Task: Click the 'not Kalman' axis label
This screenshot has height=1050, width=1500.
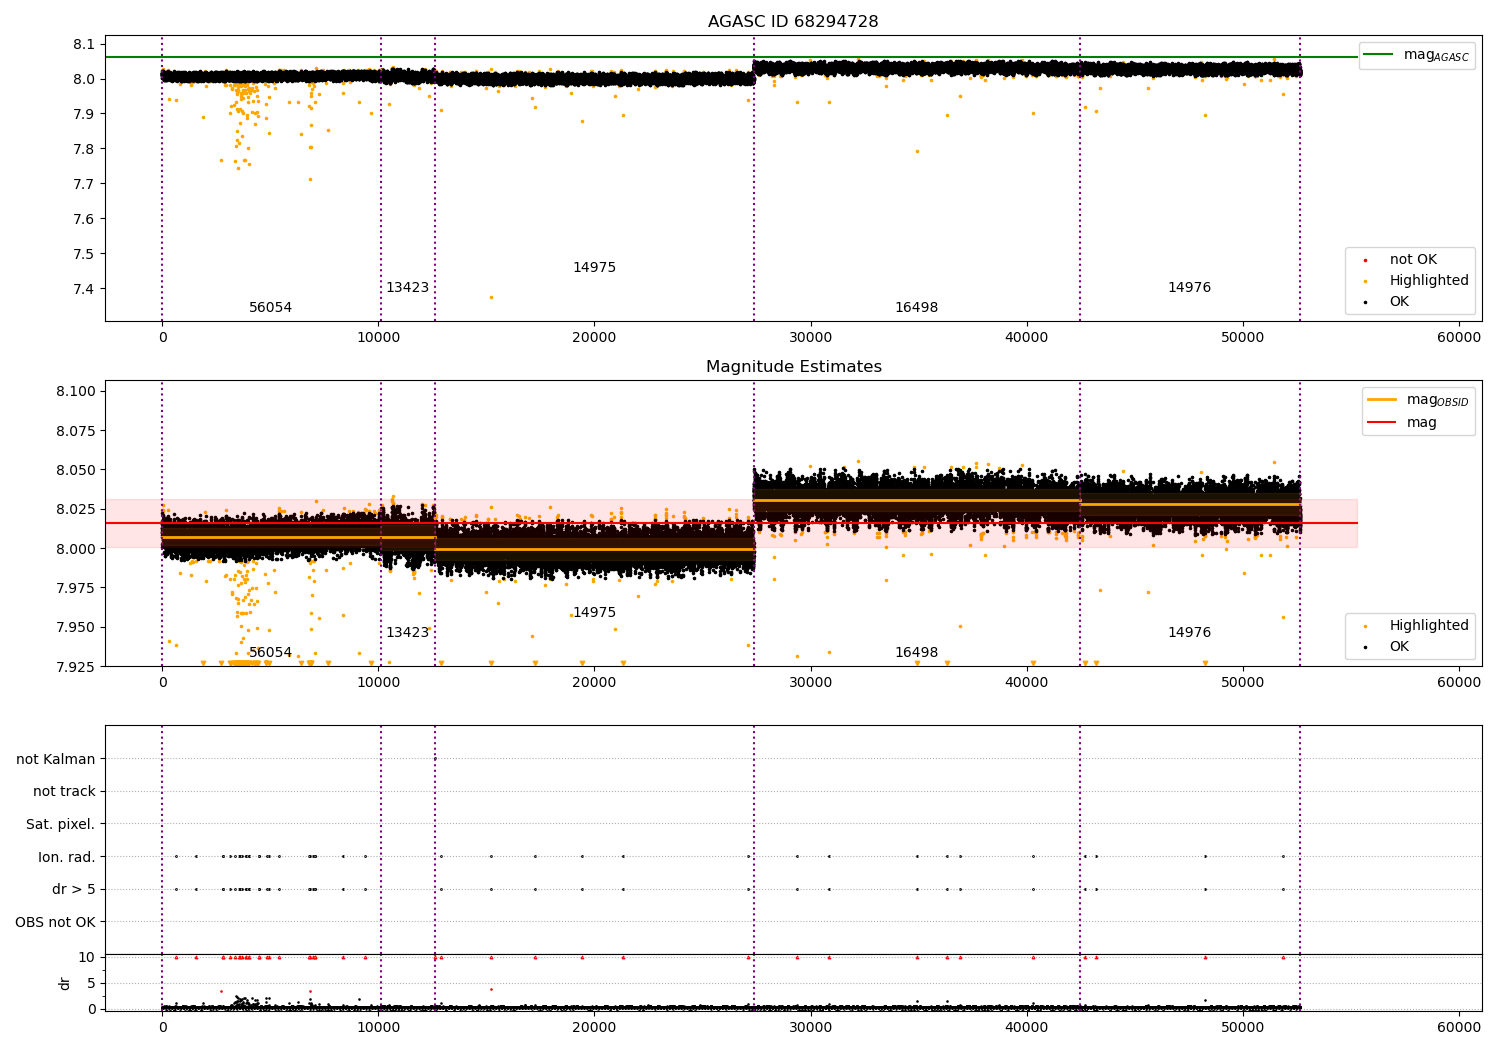Action: coord(56,759)
